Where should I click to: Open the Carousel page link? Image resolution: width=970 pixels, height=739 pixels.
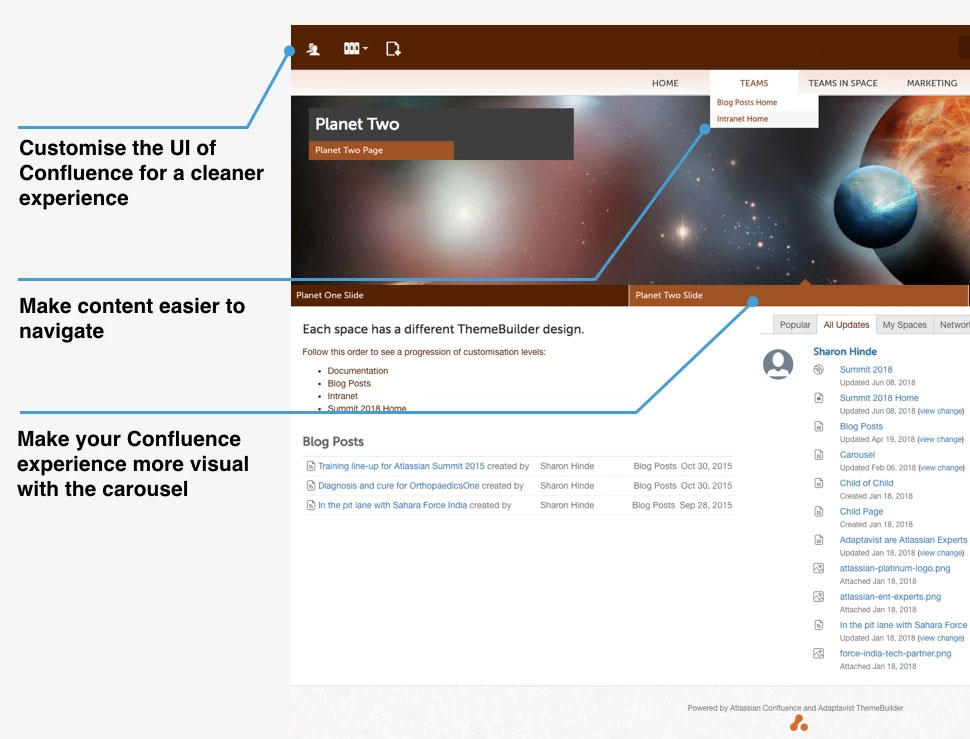coord(857,455)
